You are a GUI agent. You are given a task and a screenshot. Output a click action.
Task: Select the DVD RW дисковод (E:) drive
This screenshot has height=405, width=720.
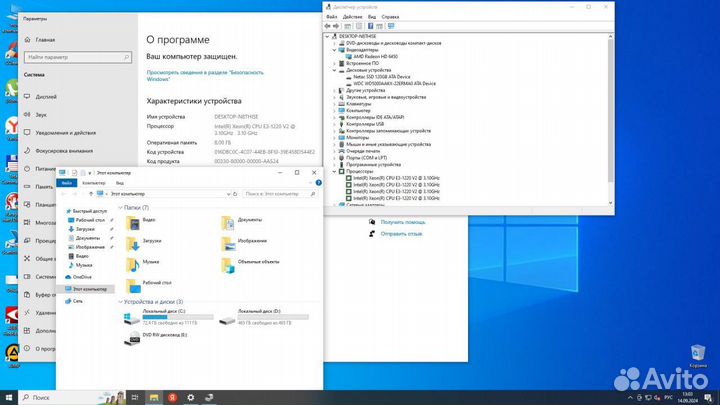coord(156,338)
